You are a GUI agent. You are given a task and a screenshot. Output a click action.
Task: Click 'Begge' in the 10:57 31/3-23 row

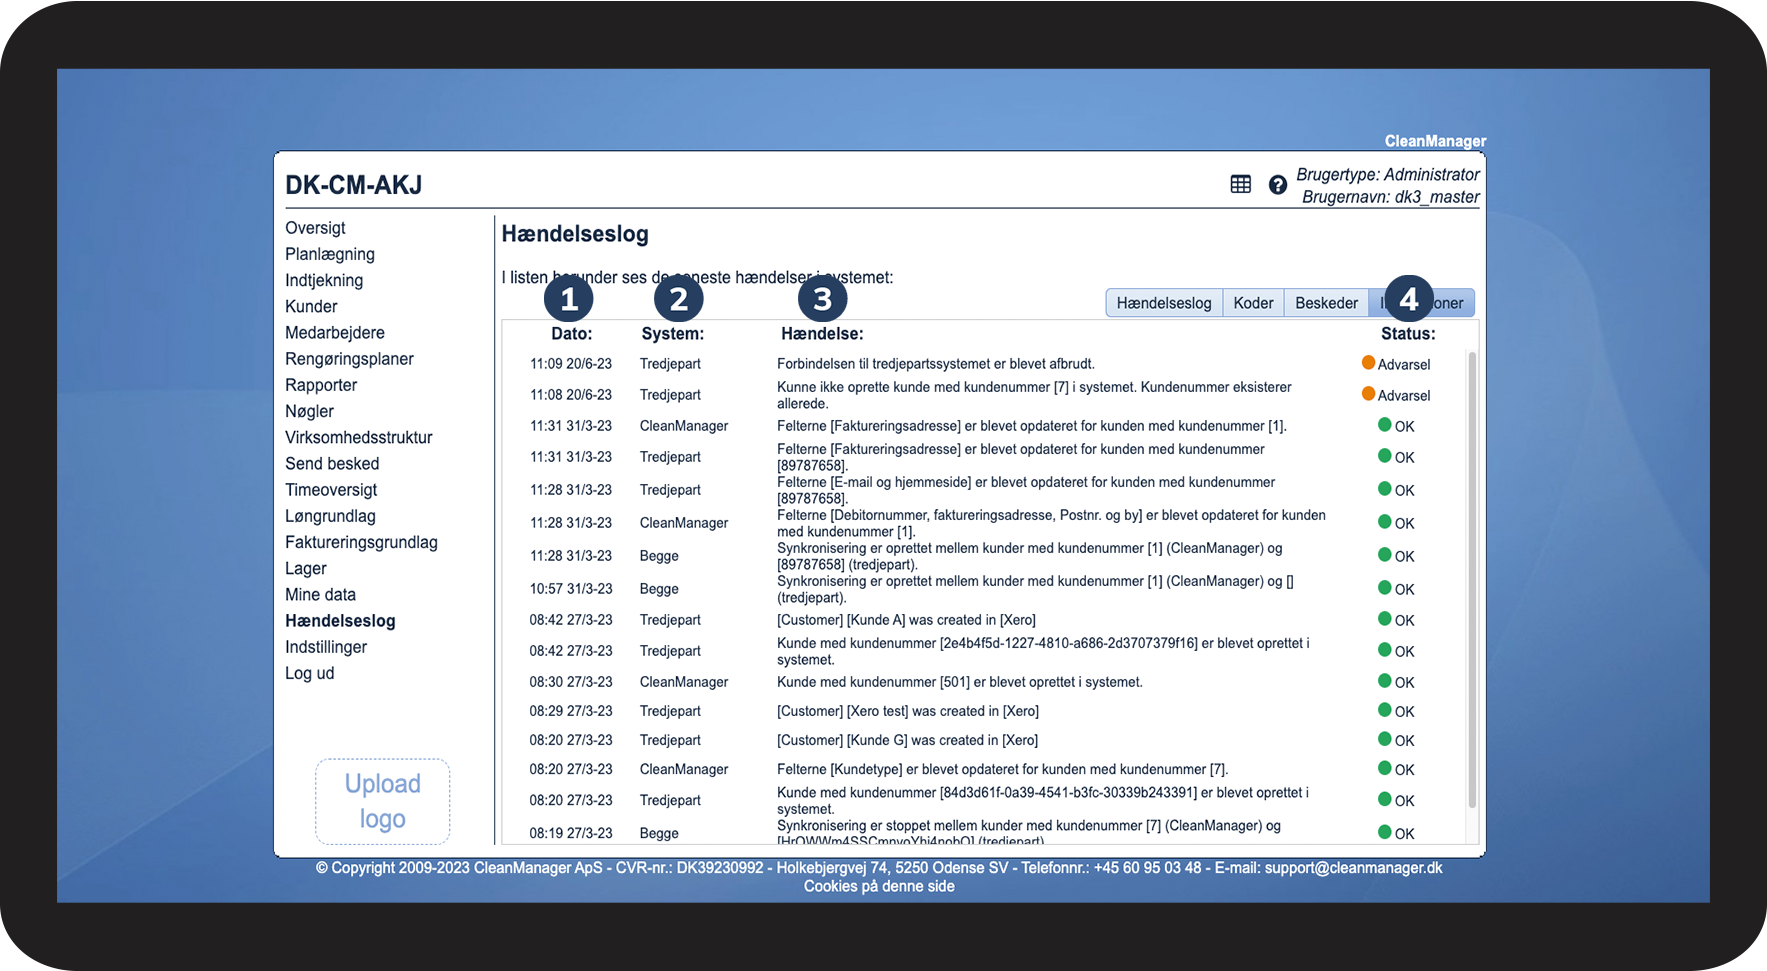tap(659, 589)
